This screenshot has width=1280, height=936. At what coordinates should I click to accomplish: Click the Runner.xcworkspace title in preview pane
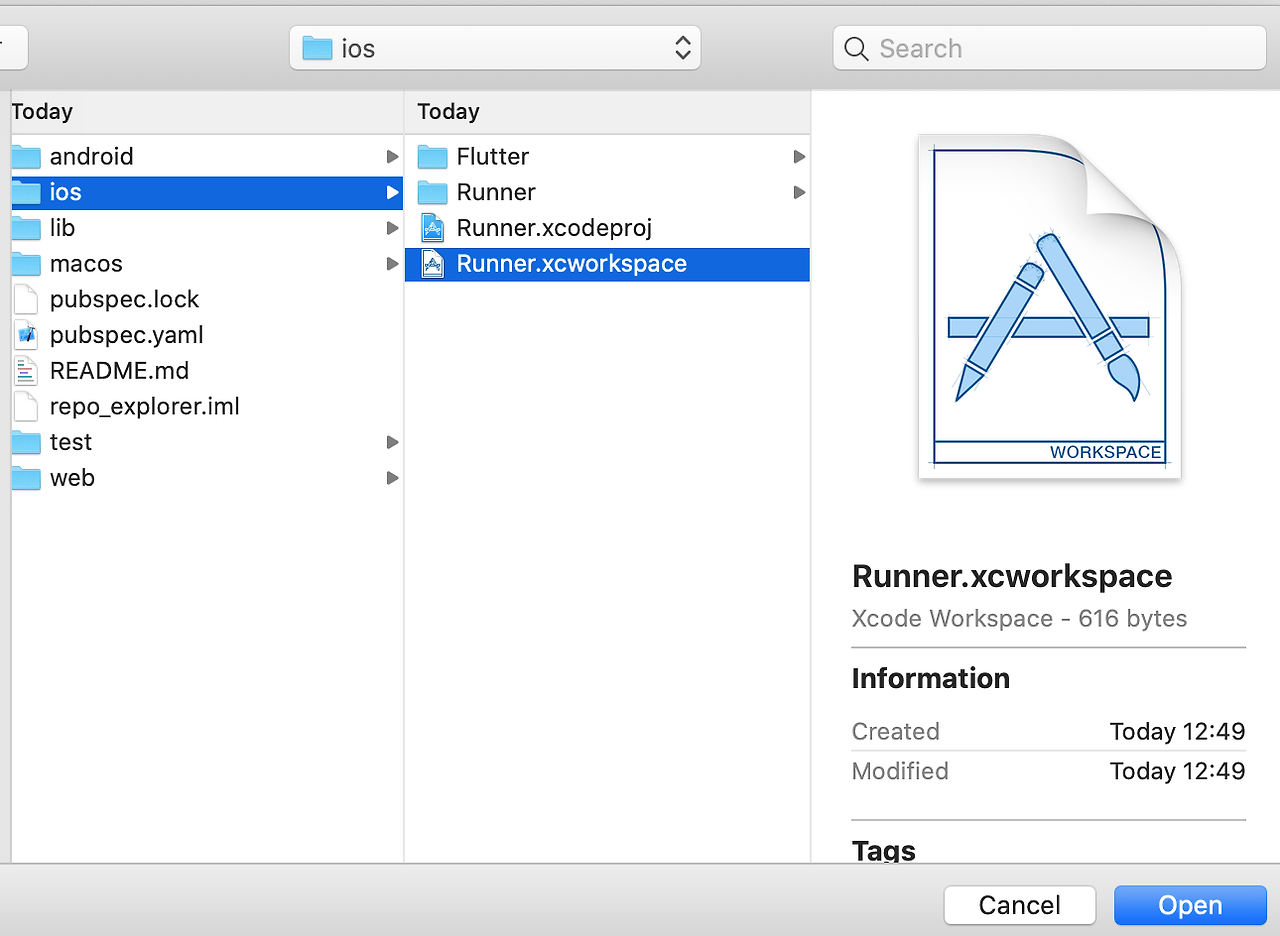(x=1012, y=577)
